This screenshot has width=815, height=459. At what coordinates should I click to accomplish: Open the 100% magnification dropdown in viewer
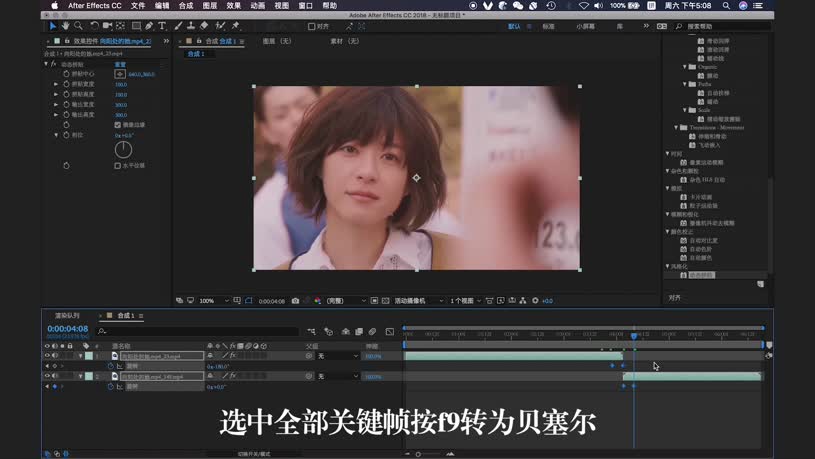pyautogui.click(x=214, y=300)
